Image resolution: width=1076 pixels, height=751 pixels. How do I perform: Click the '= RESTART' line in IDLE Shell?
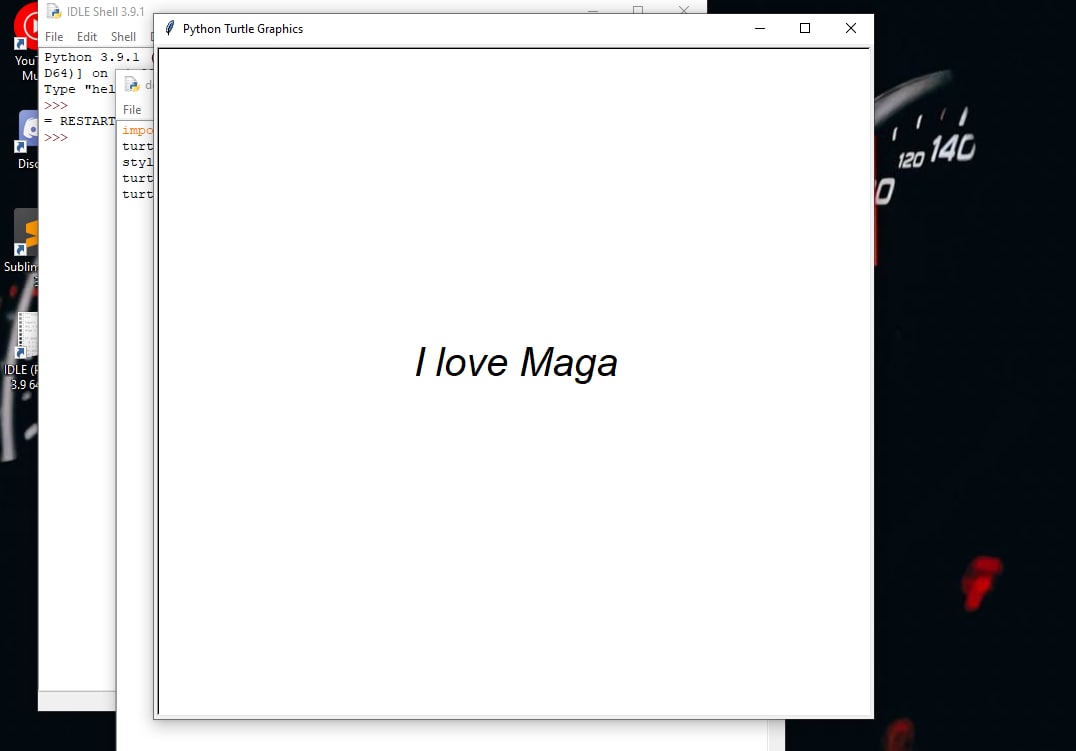click(x=80, y=122)
